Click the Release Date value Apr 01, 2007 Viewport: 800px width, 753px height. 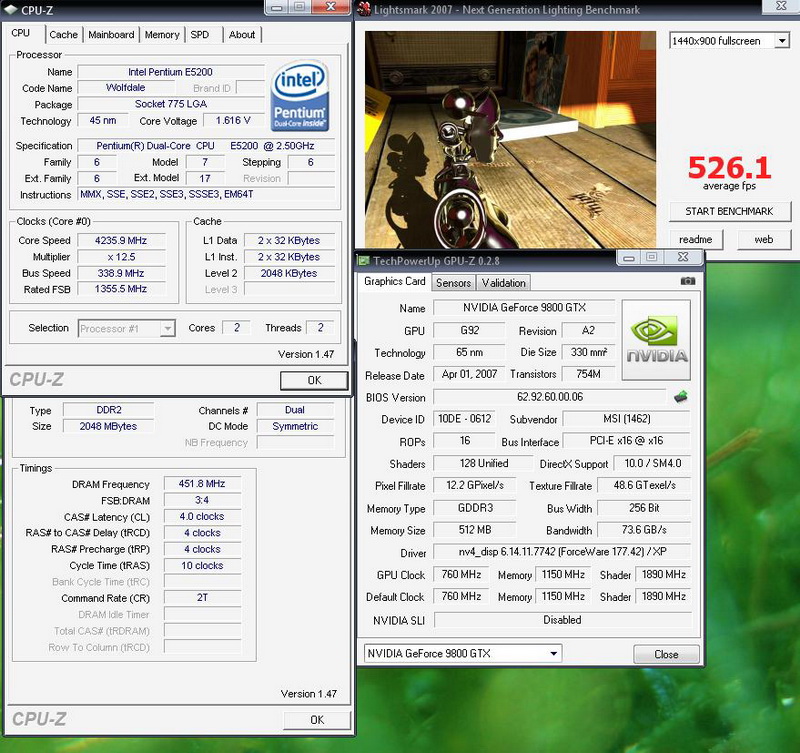[469, 374]
